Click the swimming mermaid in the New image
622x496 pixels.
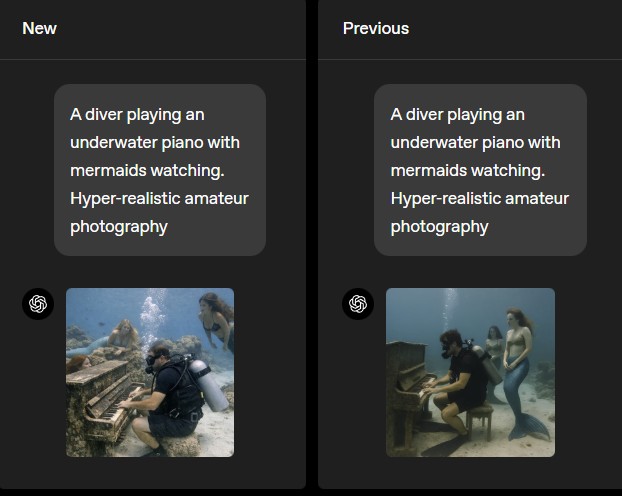click(217, 318)
